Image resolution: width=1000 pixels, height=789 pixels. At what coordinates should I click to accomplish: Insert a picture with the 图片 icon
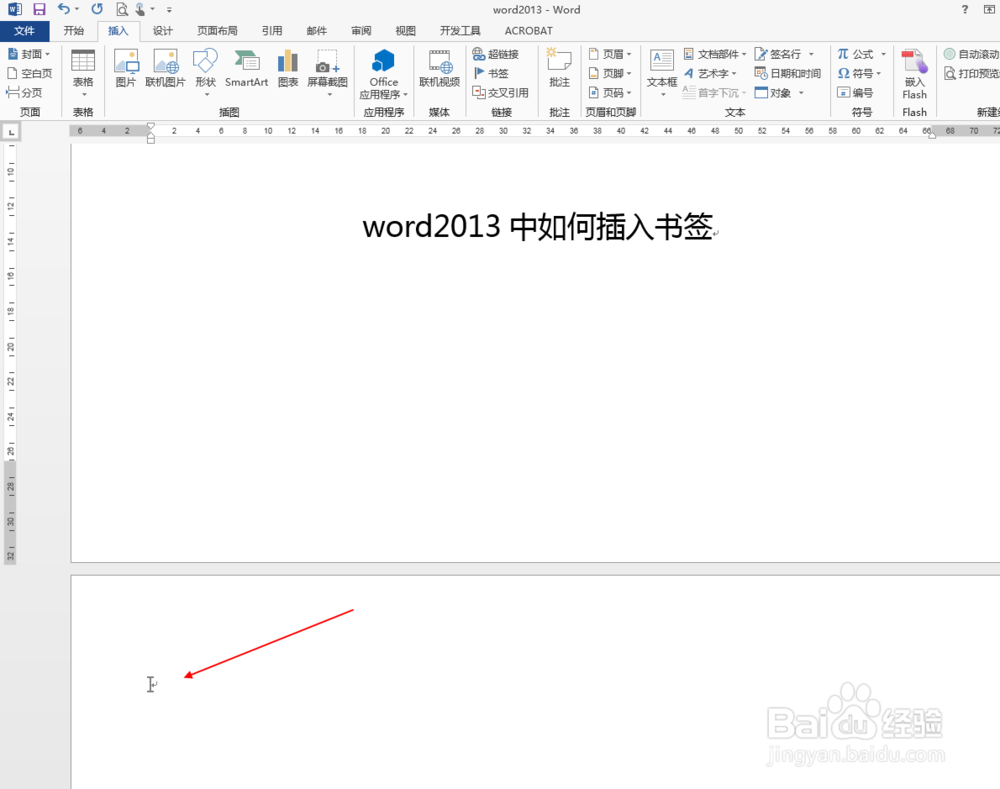click(x=126, y=69)
